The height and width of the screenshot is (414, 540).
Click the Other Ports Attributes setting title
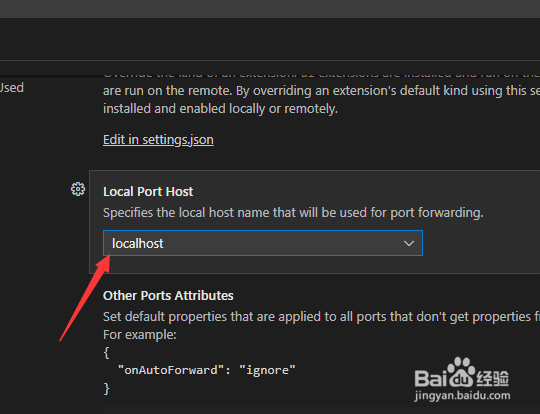coord(168,296)
